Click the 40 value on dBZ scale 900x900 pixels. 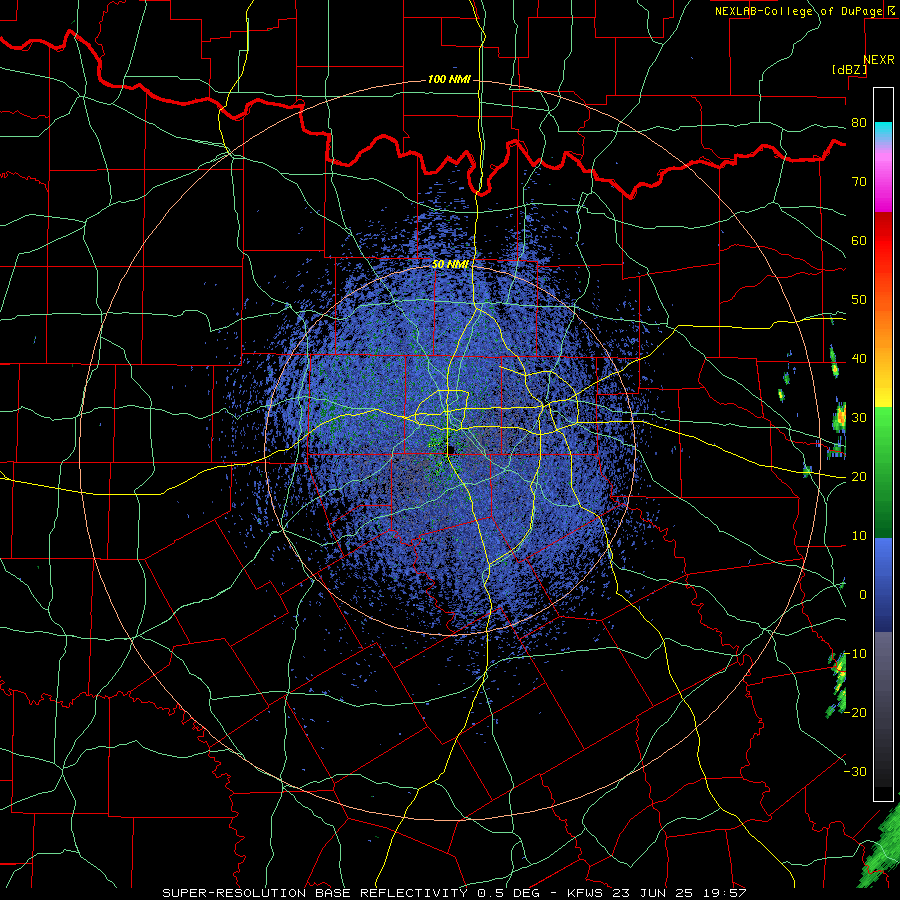[859, 359]
